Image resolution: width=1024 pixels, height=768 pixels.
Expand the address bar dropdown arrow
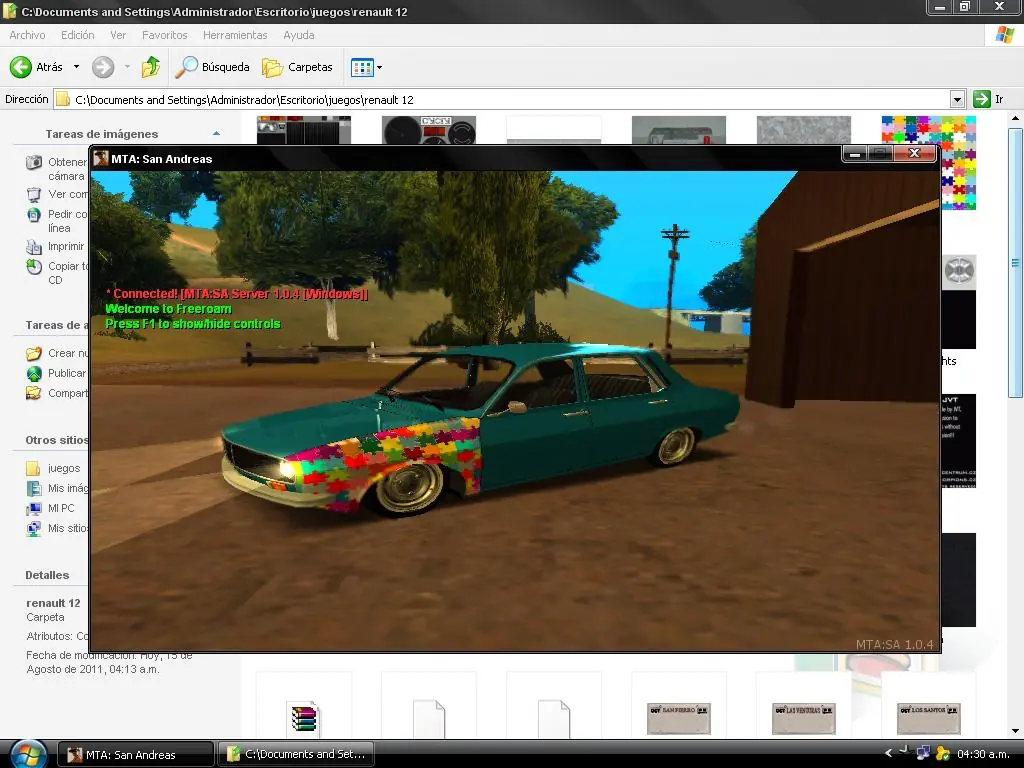[957, 99]
